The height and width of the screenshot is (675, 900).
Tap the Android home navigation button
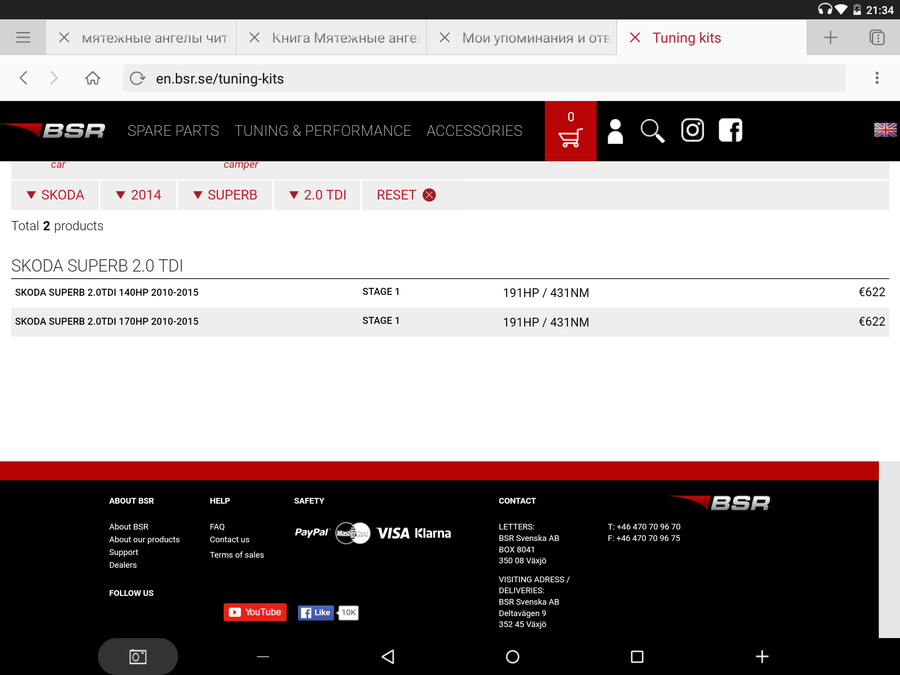pyautogui.click(x=513, y=657)
